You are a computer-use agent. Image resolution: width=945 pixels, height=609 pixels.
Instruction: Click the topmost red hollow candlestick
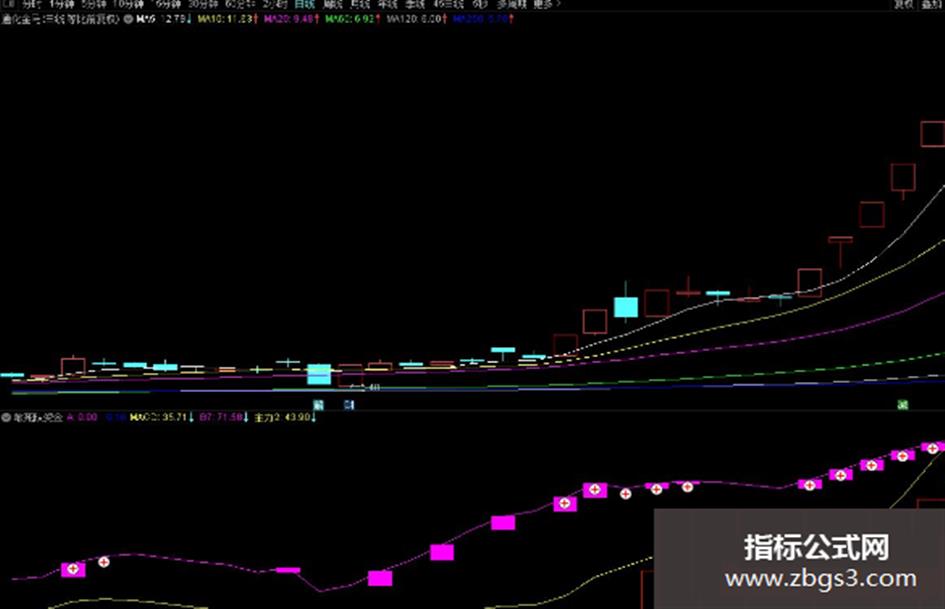point(932,134)
